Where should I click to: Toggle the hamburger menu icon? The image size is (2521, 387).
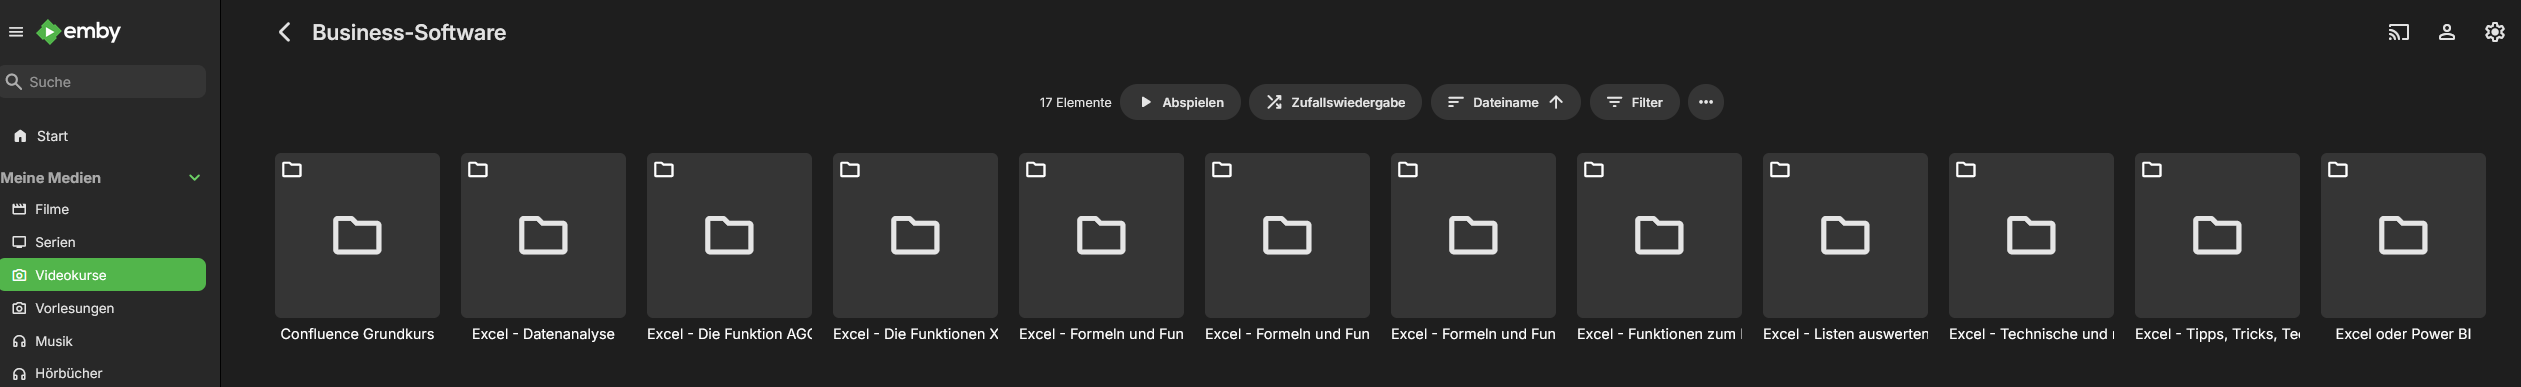coord(16,32)
